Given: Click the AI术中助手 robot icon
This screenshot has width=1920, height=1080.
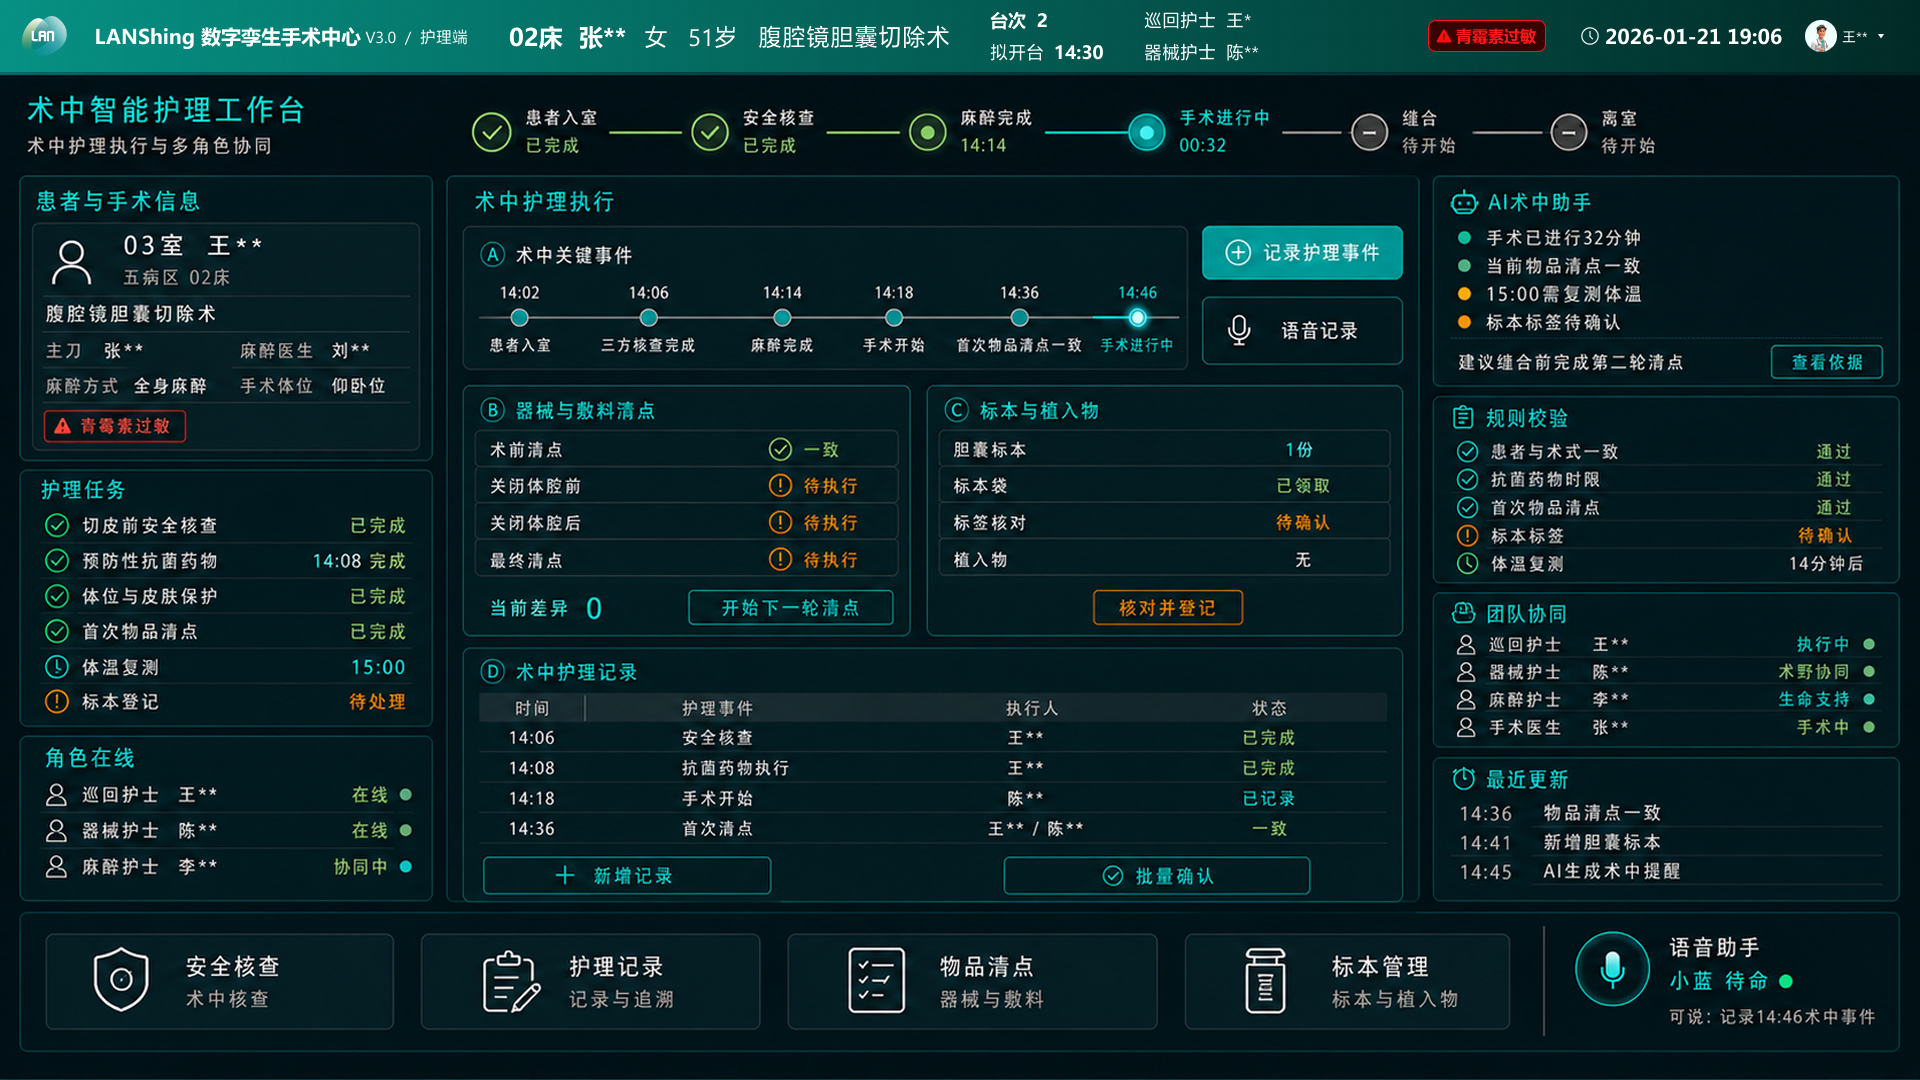Looking at the screenshot, I should tap(1464, 203).
